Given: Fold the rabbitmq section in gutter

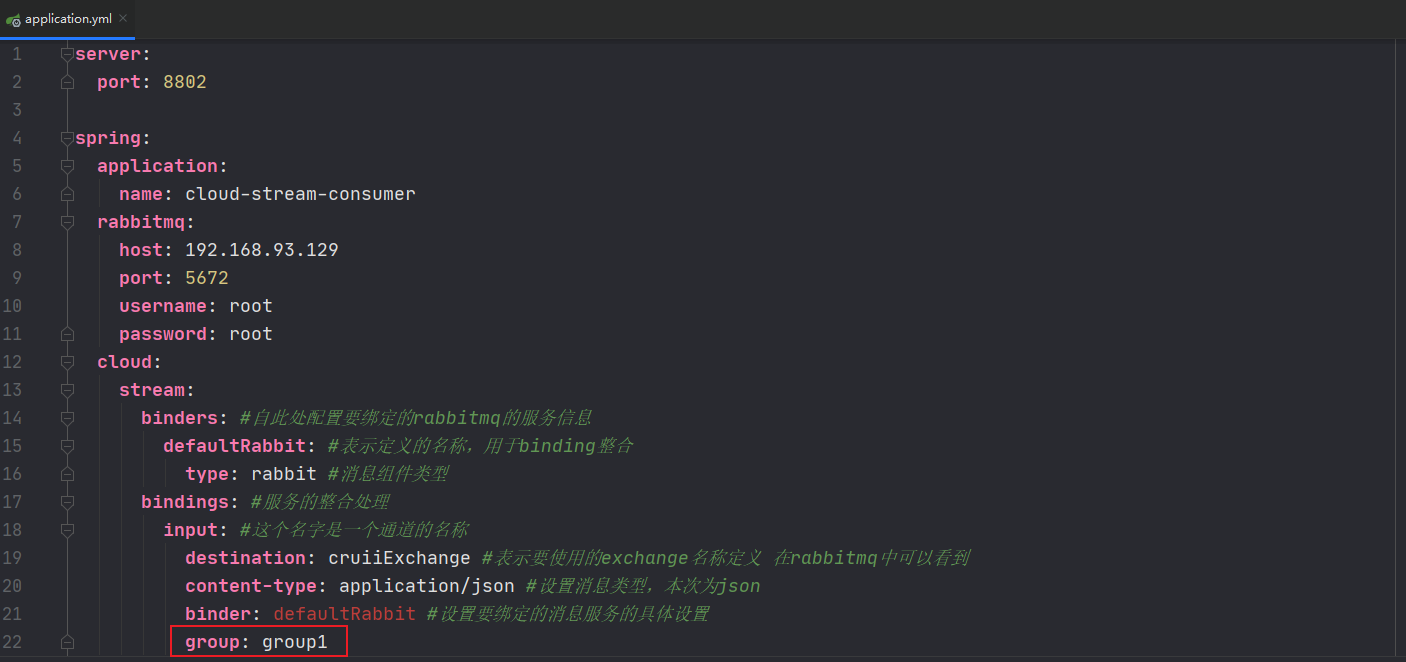Looking at the screenshot, I should (x=67, y=222).
